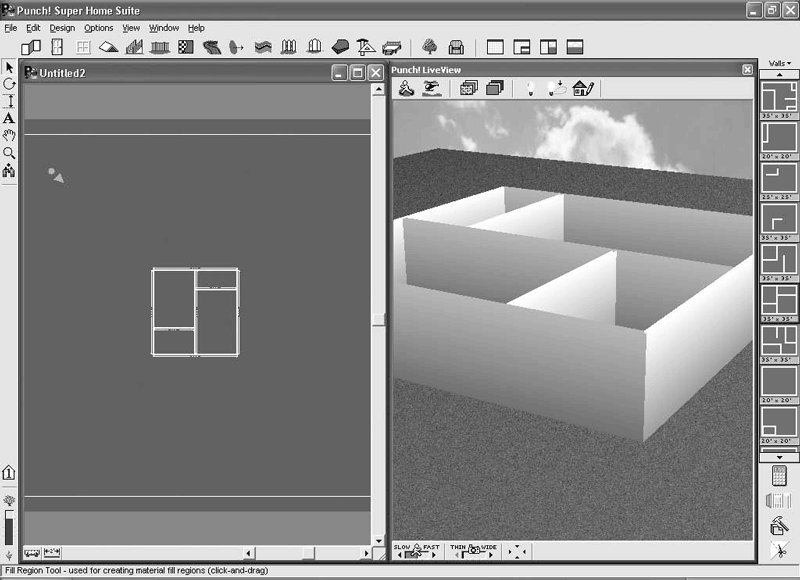Open the Walls dropdown at right panel
800x580 pixels.
coord(779,63)
